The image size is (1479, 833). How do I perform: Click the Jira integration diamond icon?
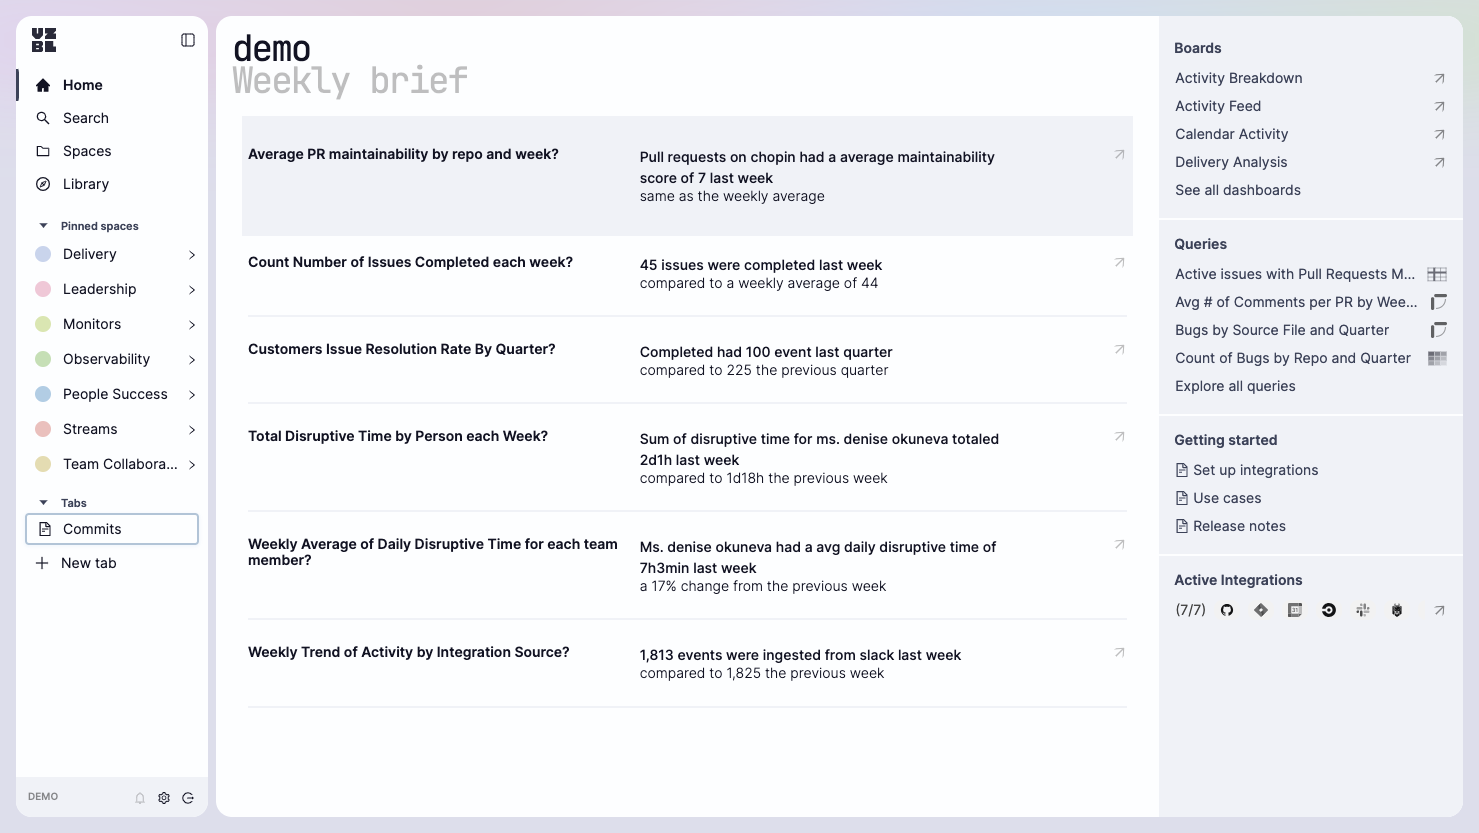pyautogui.click(x=1261, y=610)
